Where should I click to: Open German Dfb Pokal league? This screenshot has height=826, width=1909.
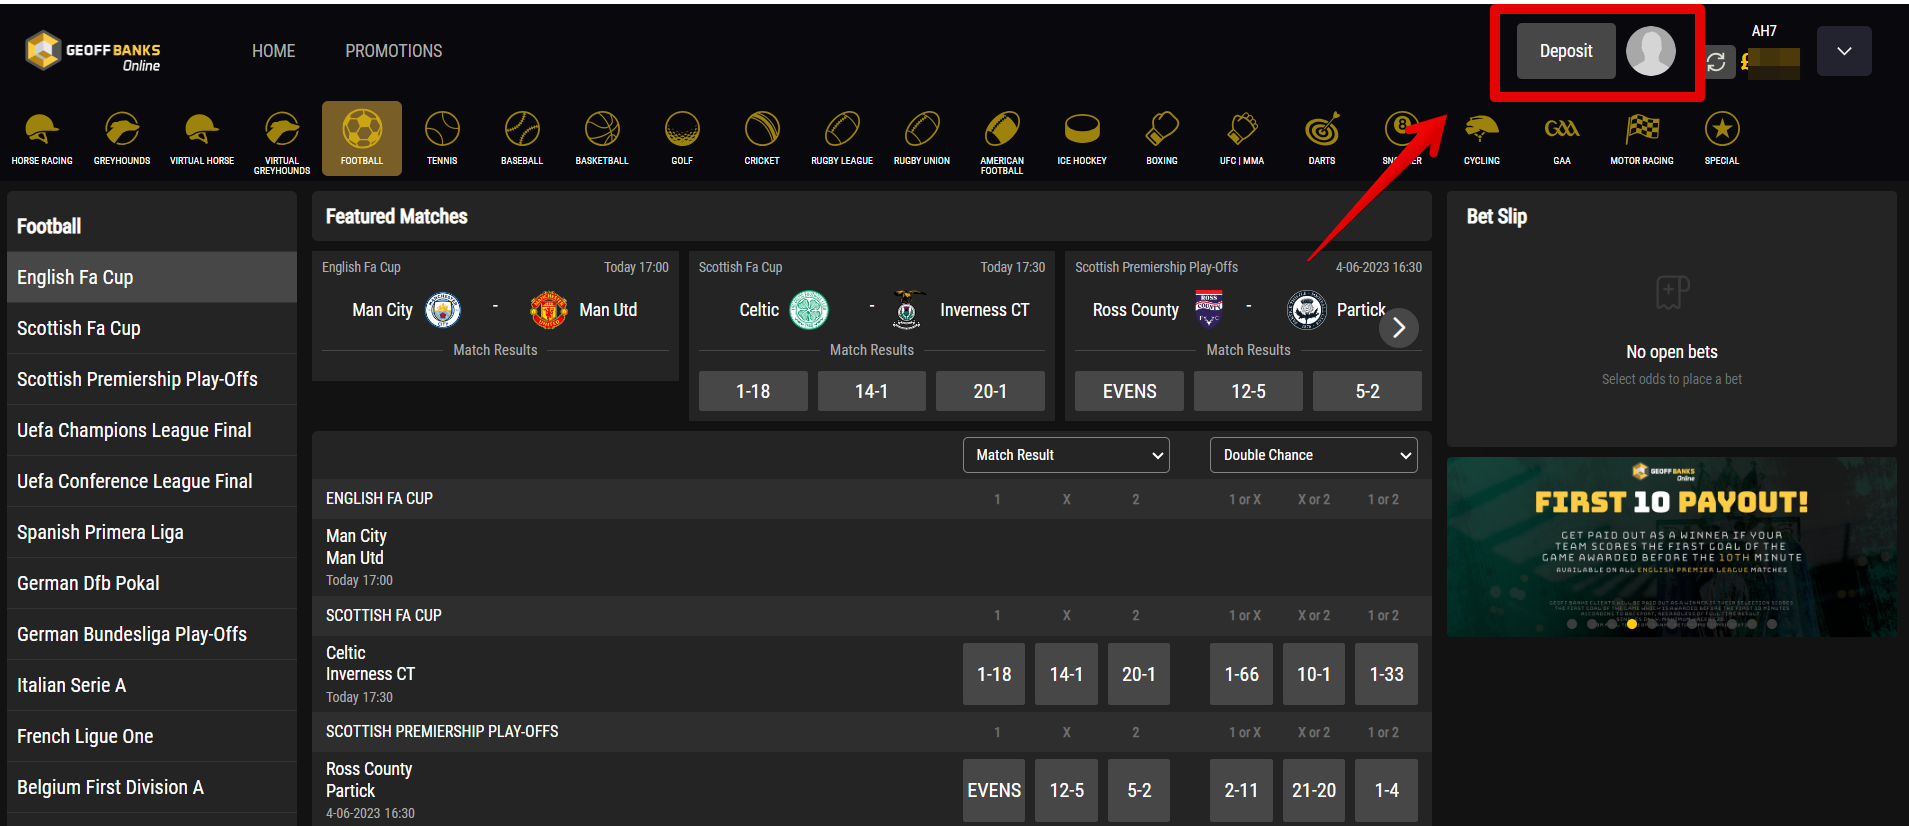point(152,583)
